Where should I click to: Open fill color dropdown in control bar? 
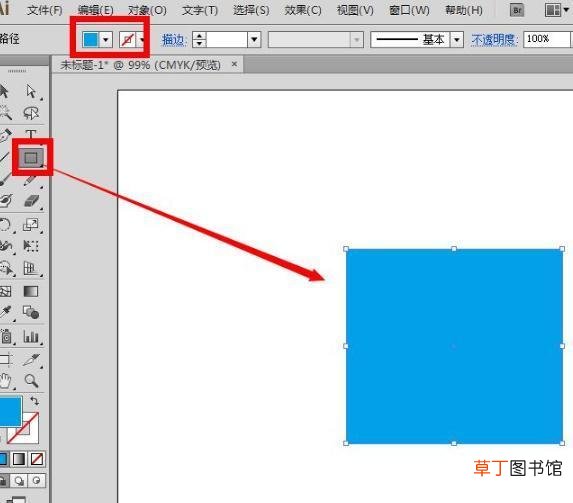106,39
